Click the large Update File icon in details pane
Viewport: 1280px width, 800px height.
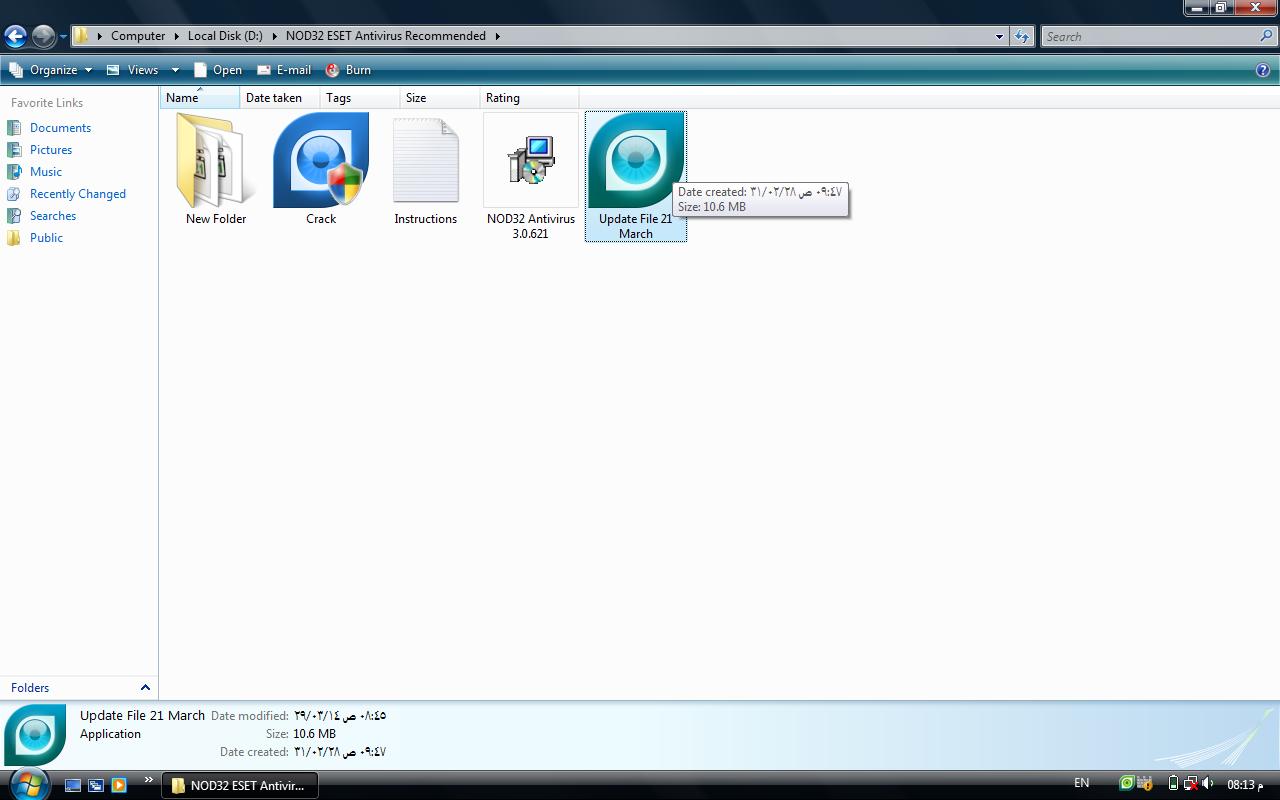[35, 735]
